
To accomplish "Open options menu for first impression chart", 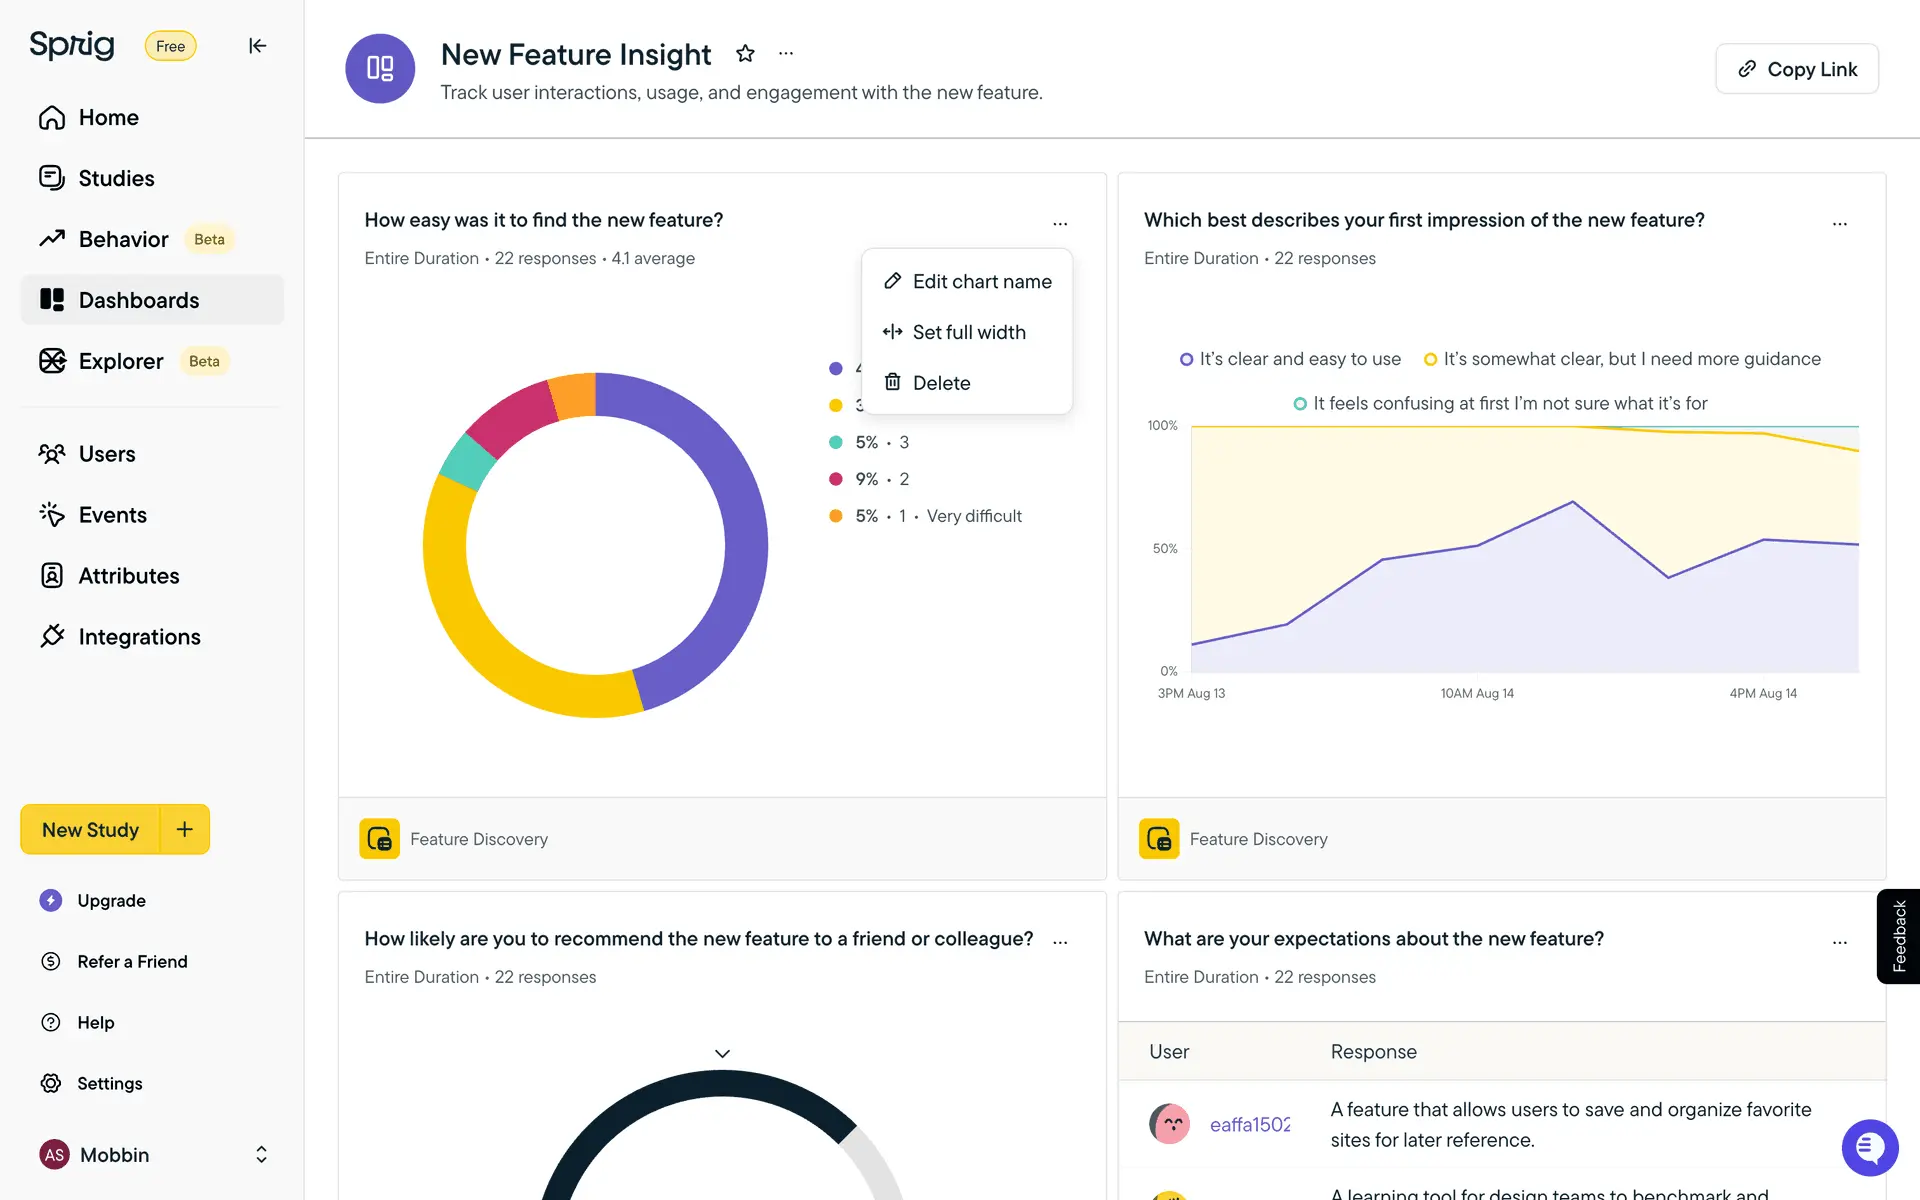I will tap(1839, 224).
